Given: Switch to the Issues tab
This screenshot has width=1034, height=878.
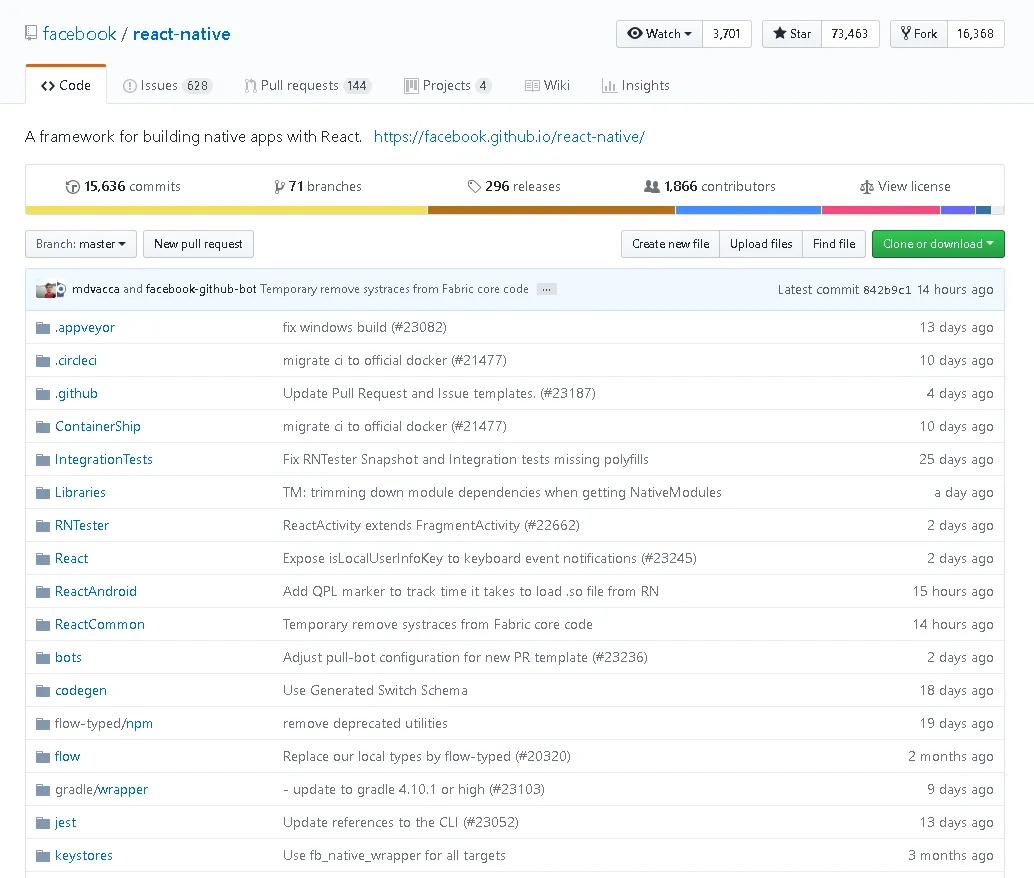Looking at the screenshot, I should pyautogui.click(x=167, y=86).
